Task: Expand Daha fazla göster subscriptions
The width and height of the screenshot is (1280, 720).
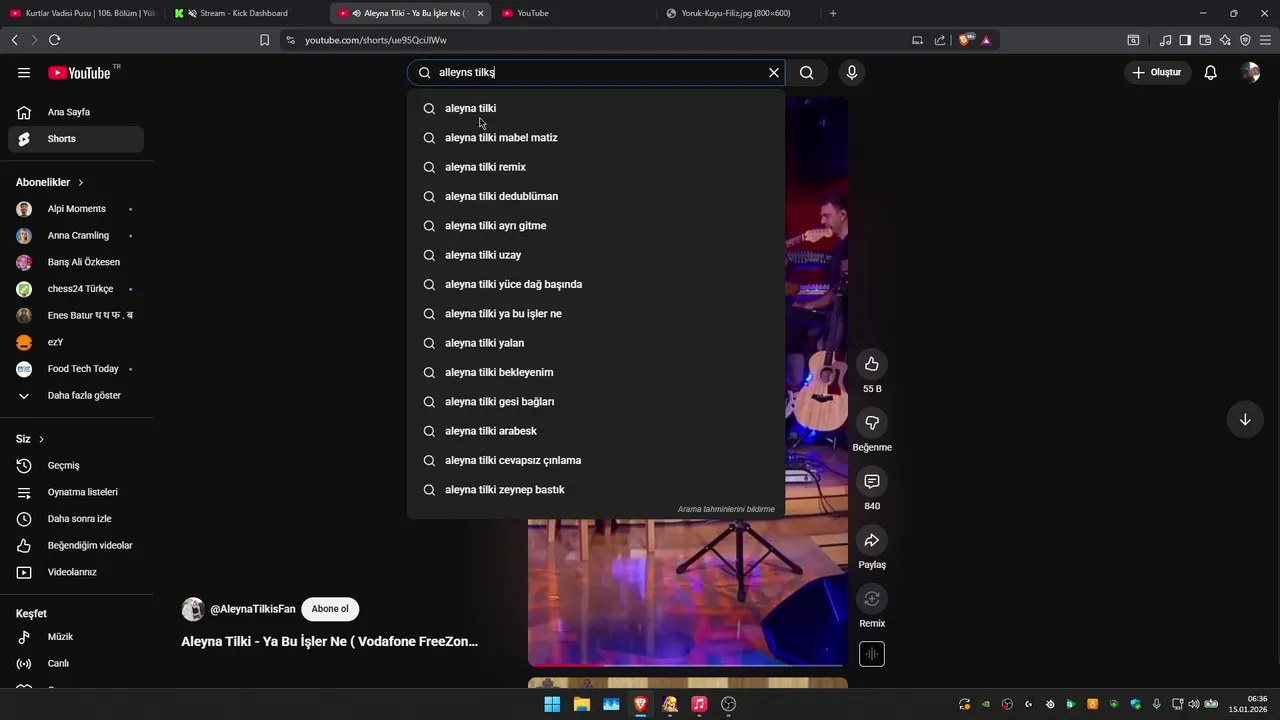Action: pos(76,395)
